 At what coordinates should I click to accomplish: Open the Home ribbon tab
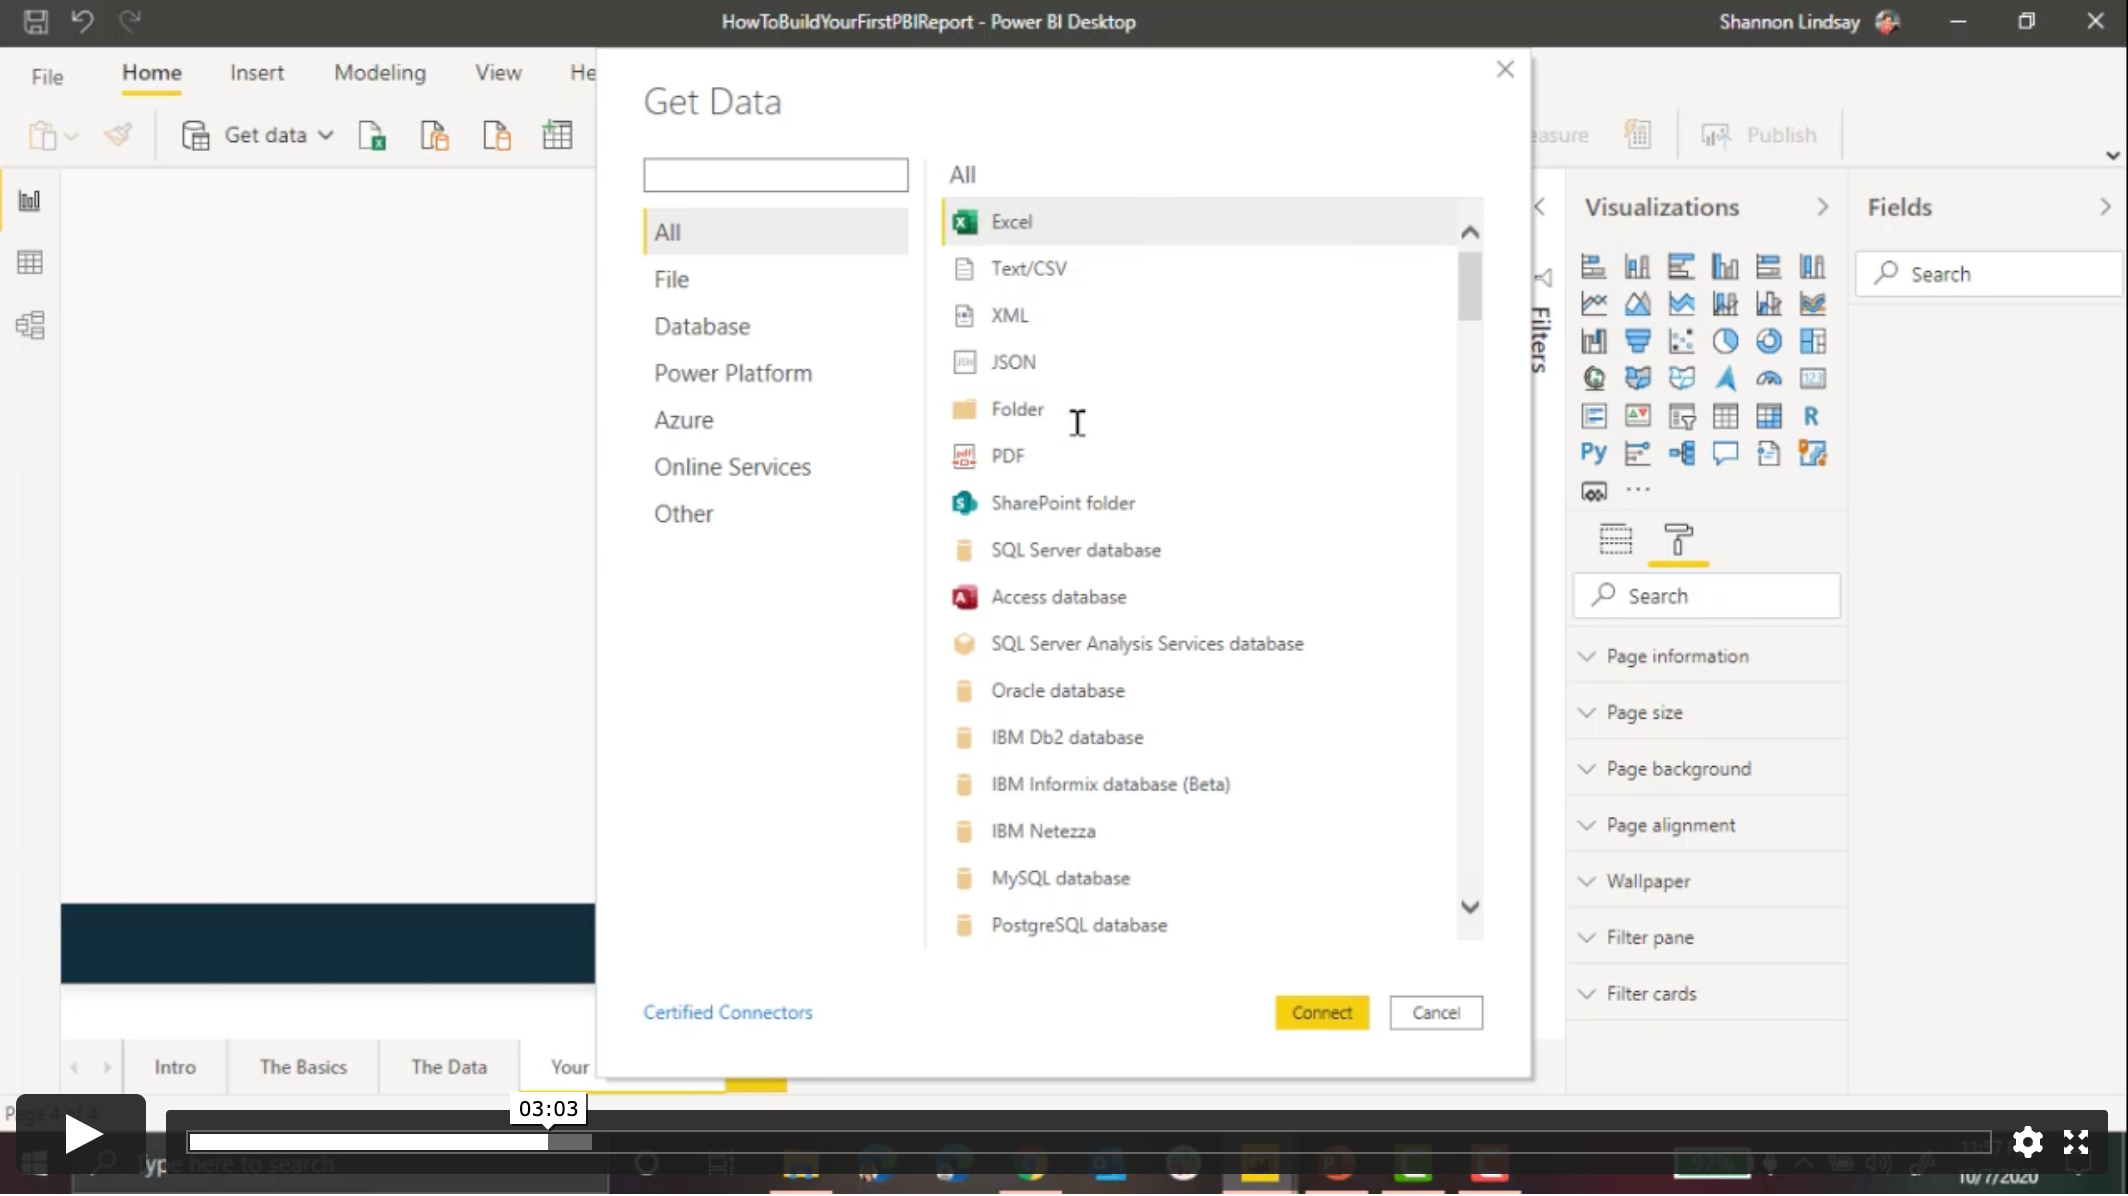(x=152, y=73)
